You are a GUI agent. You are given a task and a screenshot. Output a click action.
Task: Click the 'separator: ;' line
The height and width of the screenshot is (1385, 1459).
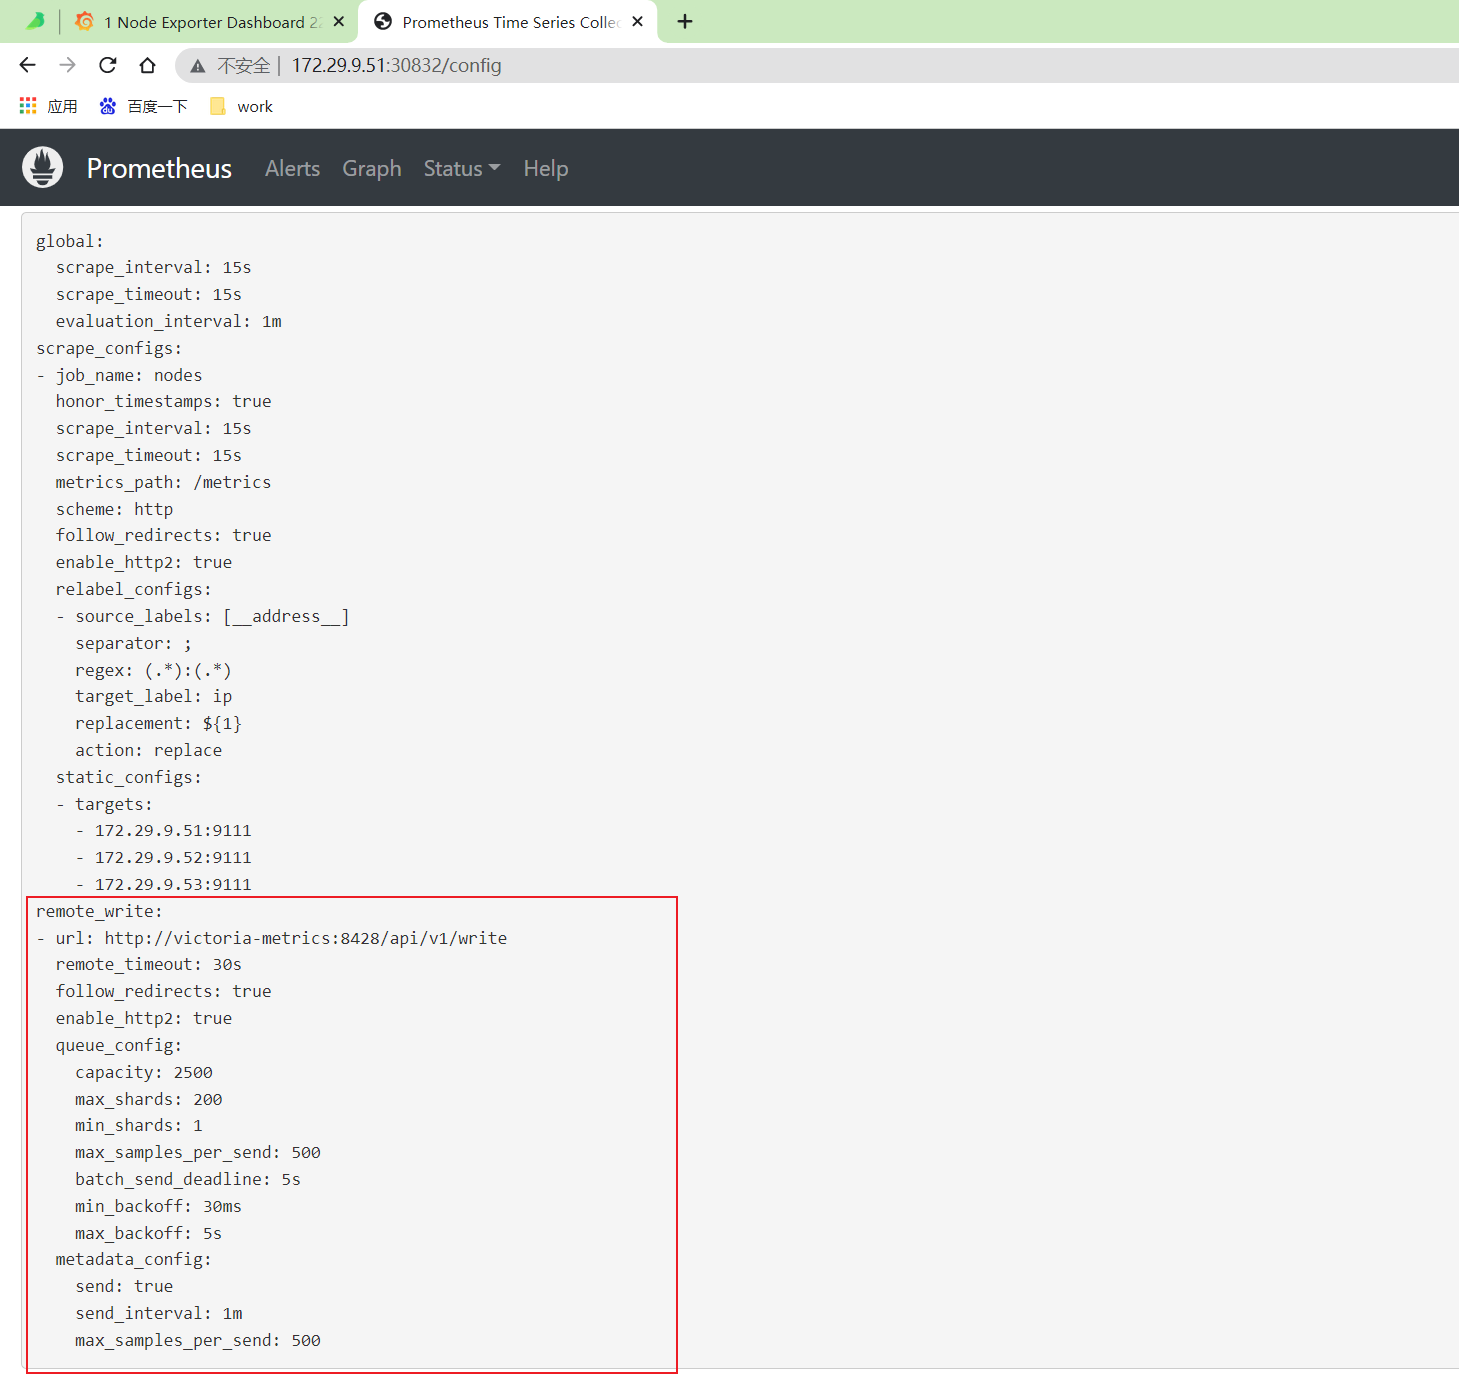point(134,643)
